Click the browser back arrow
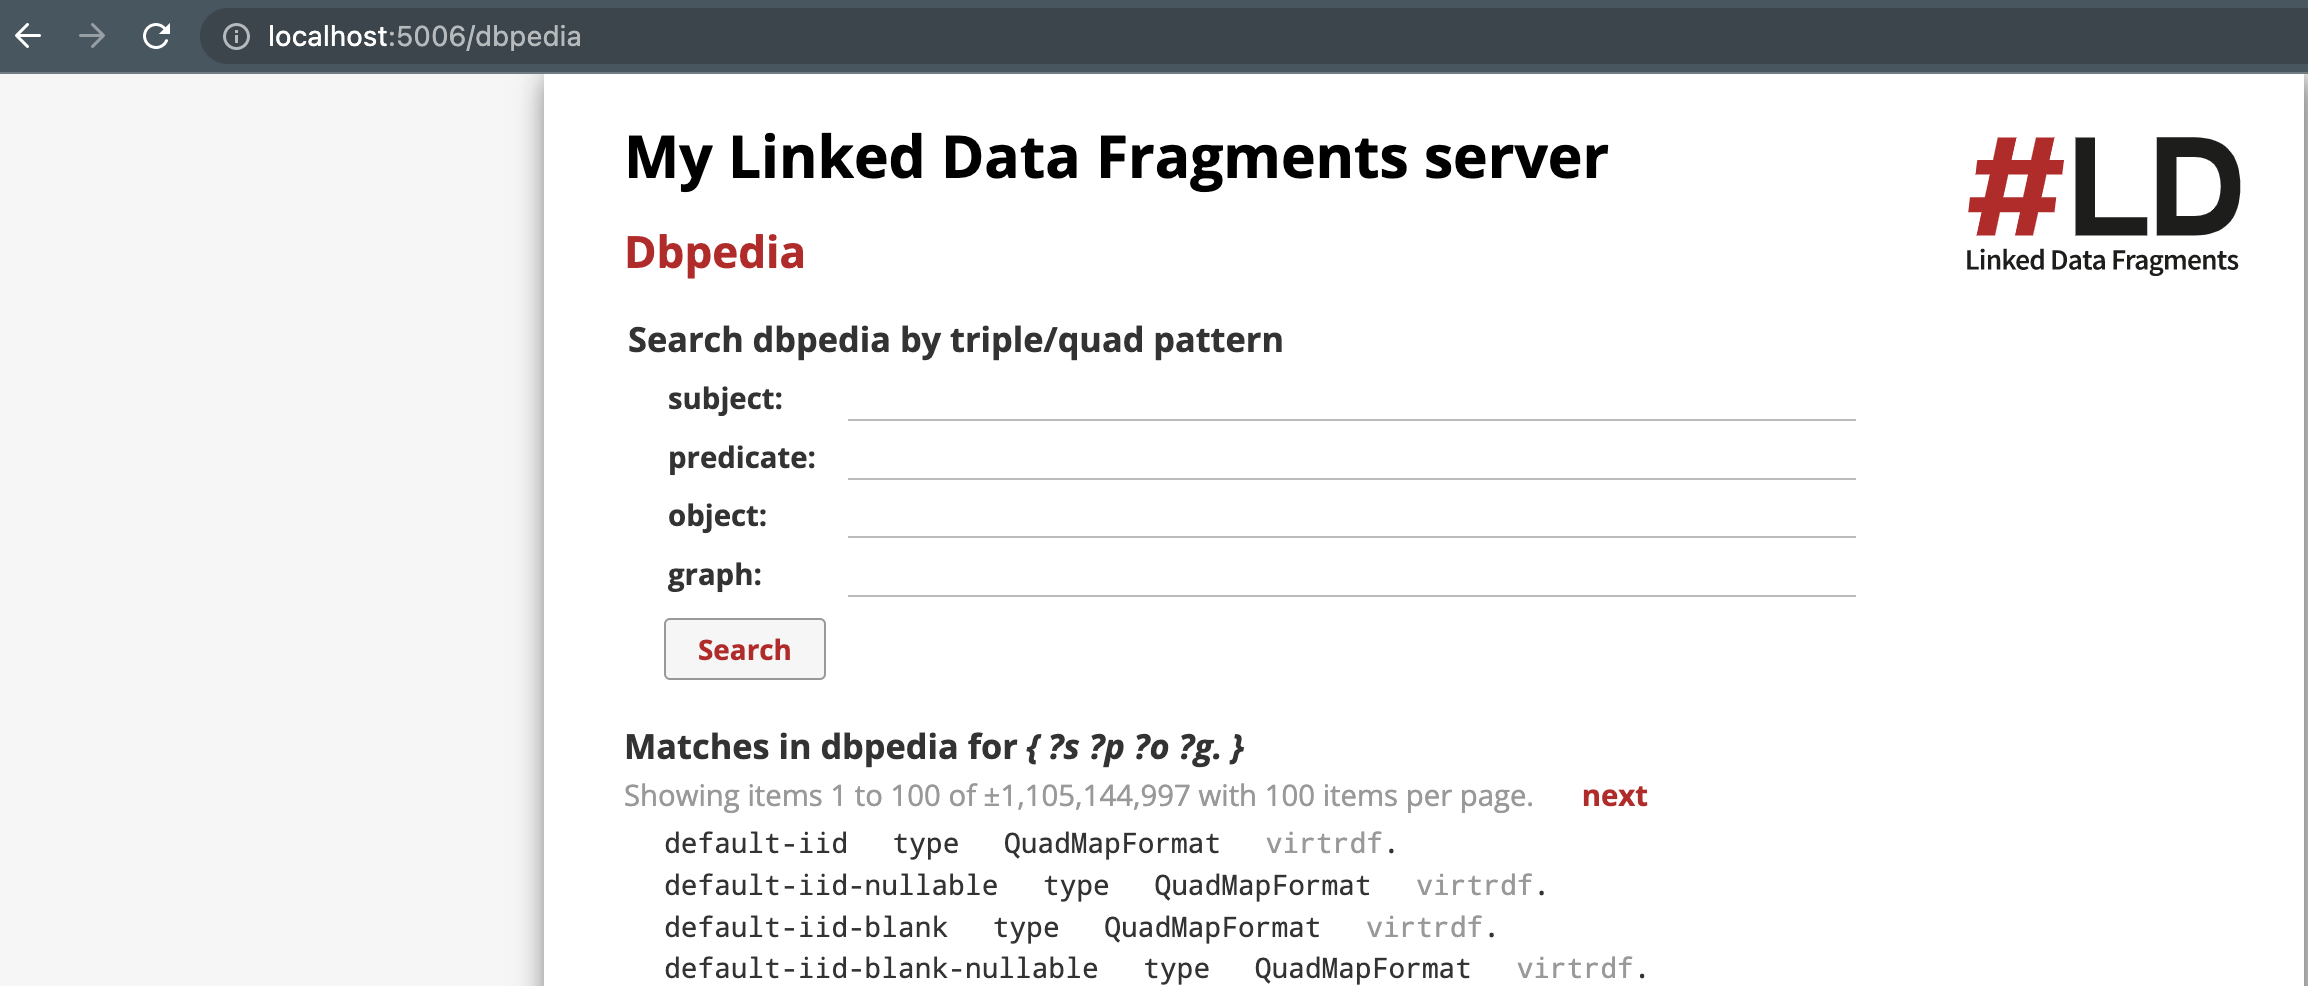The width and height of the screenshot is (2308, 986). tap(30, 37)
